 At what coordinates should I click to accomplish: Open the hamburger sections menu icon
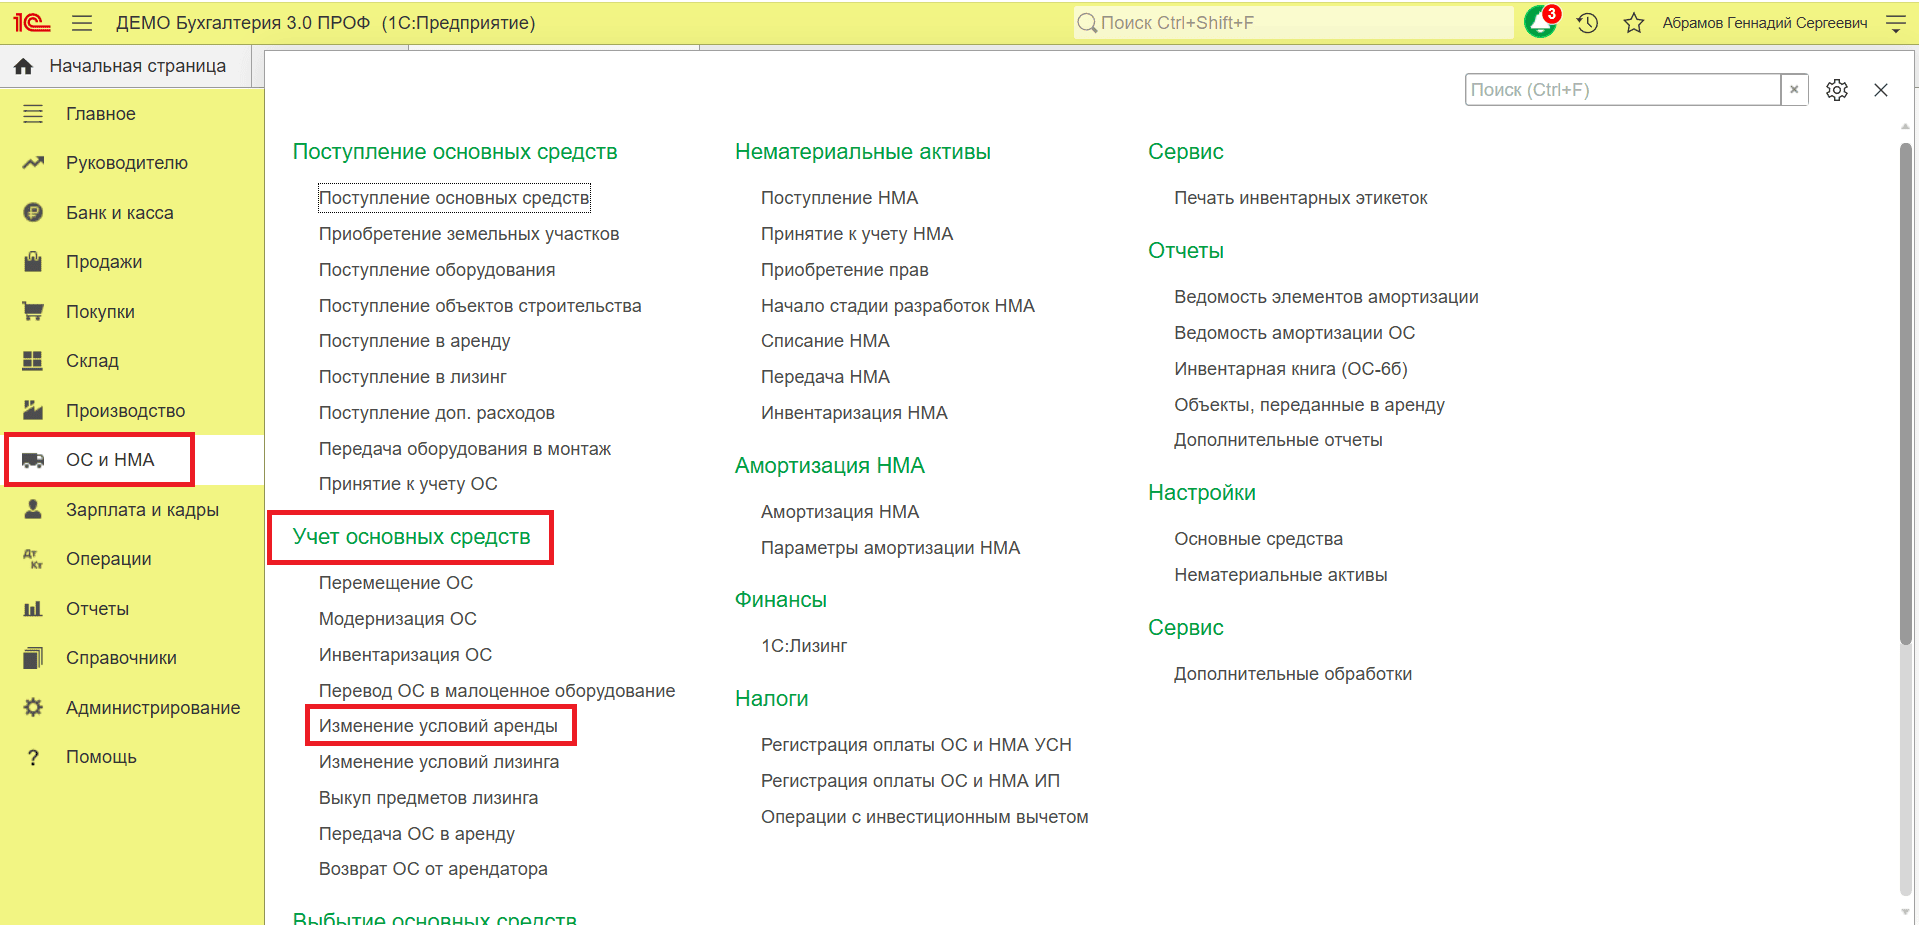[x=82, y=22]
